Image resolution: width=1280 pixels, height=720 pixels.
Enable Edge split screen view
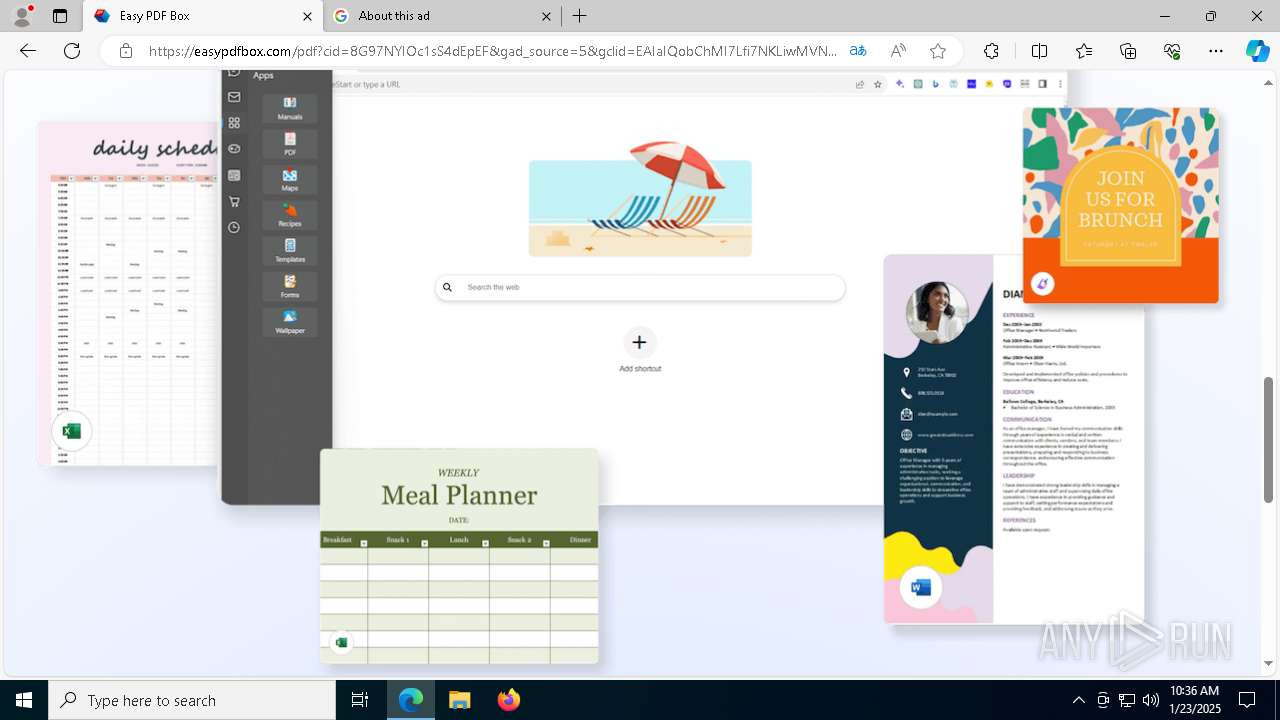click(x=1039, y=51)
